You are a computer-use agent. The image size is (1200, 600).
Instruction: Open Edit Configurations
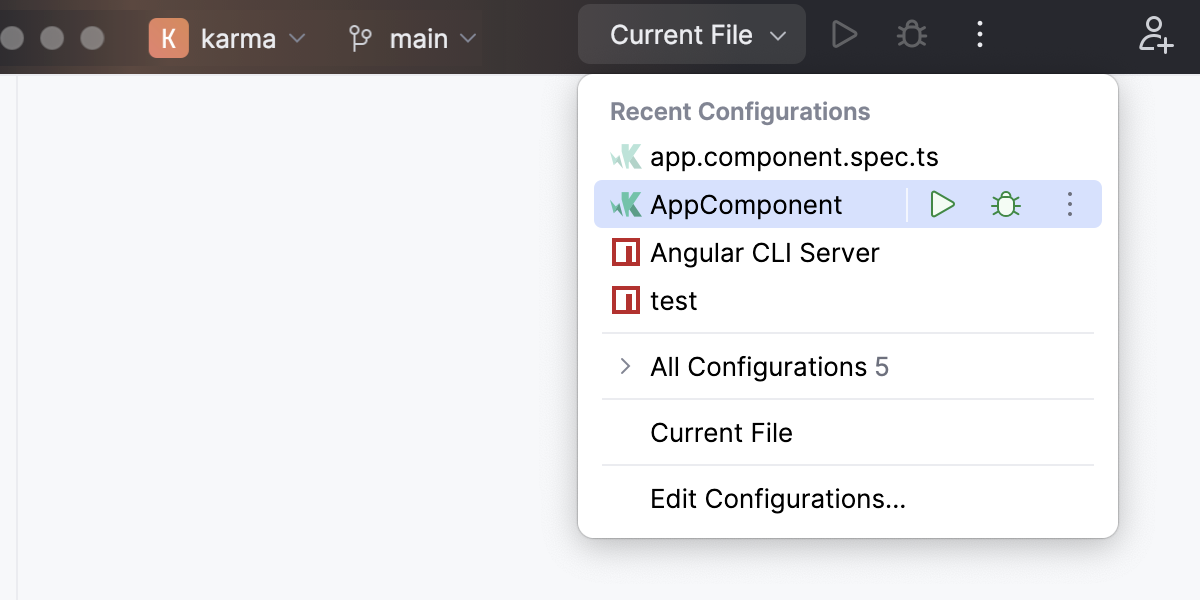pos(776,498)
